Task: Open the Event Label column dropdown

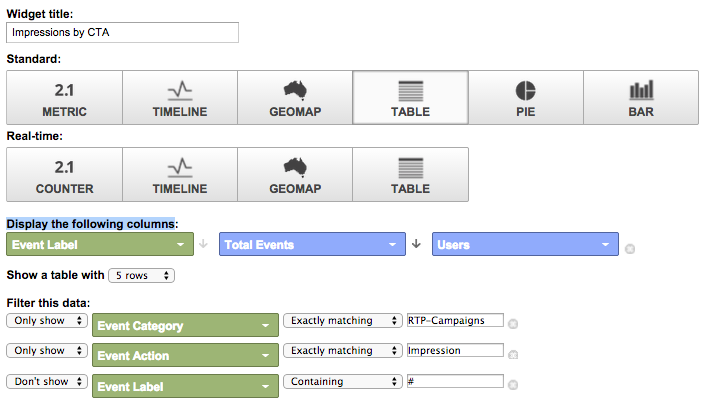Action: pos(99,244)
